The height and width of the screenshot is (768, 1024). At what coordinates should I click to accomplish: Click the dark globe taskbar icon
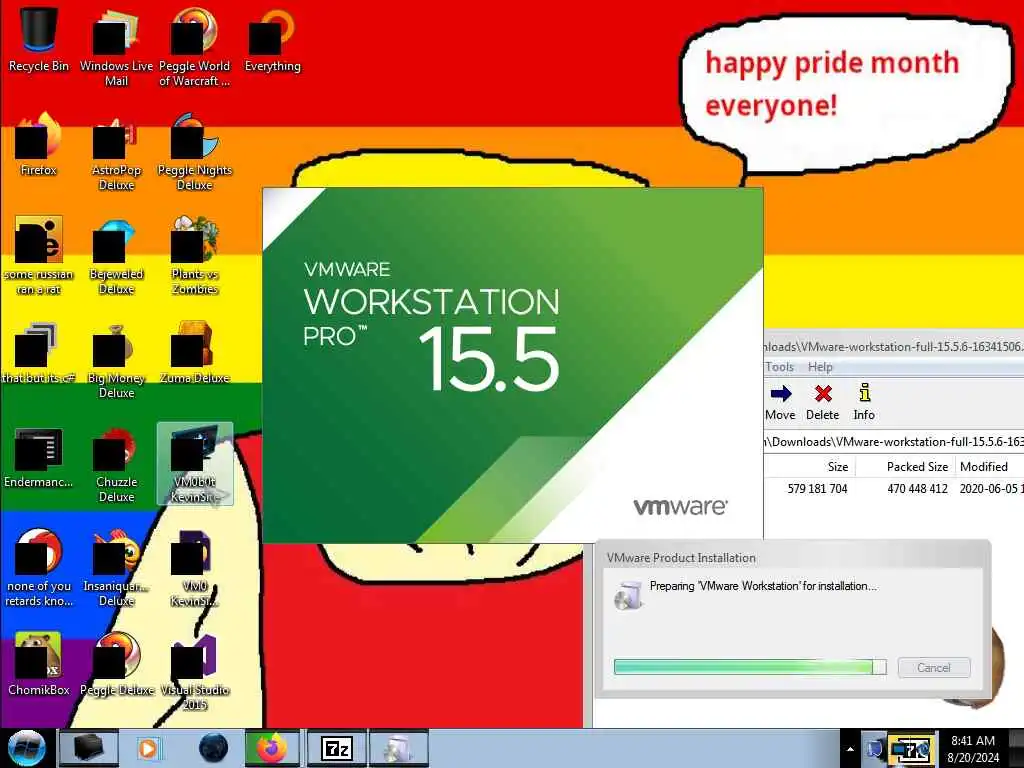tap(213, 748)
